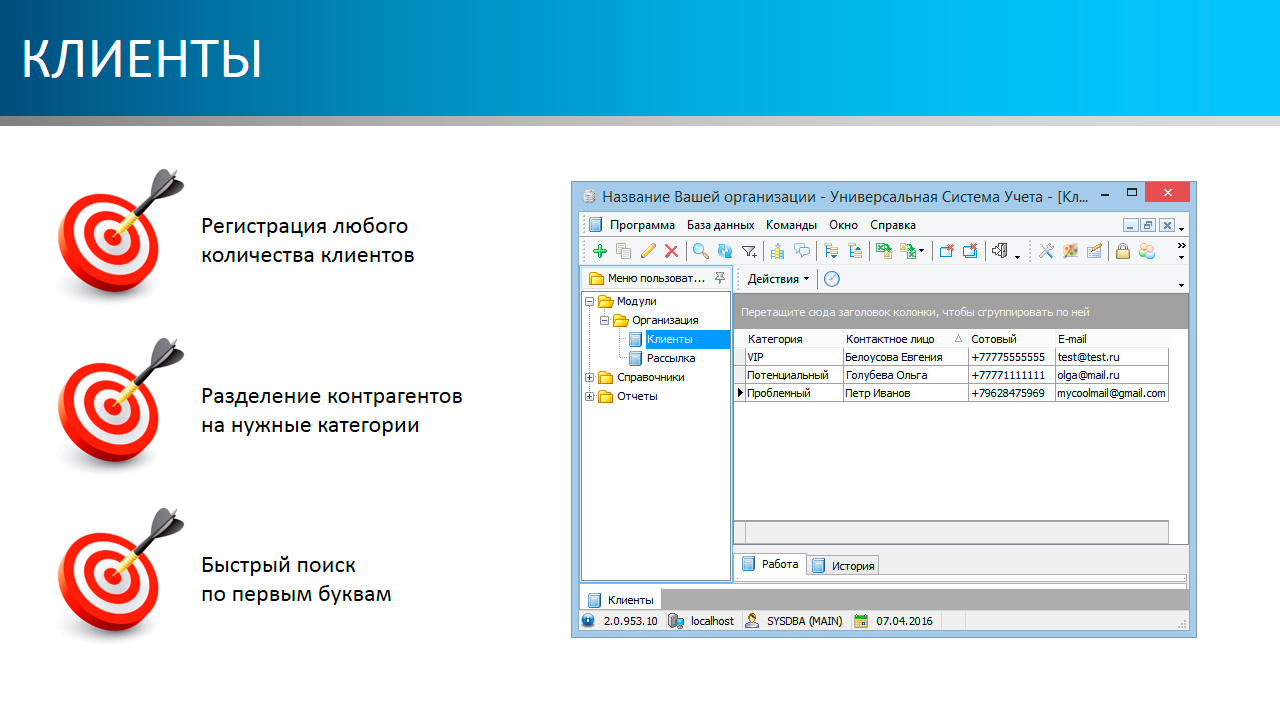This screenshot has height=720, width=1280.
Task: Open the dropdown arrow next to the import icon
Action: [x=921, y=252]
